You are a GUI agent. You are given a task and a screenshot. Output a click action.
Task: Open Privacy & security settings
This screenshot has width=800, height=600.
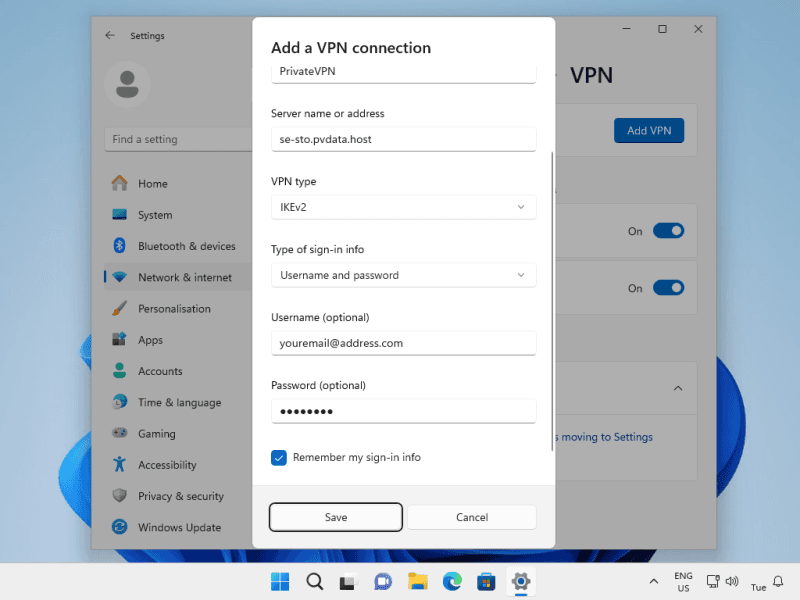pos(180,496)
